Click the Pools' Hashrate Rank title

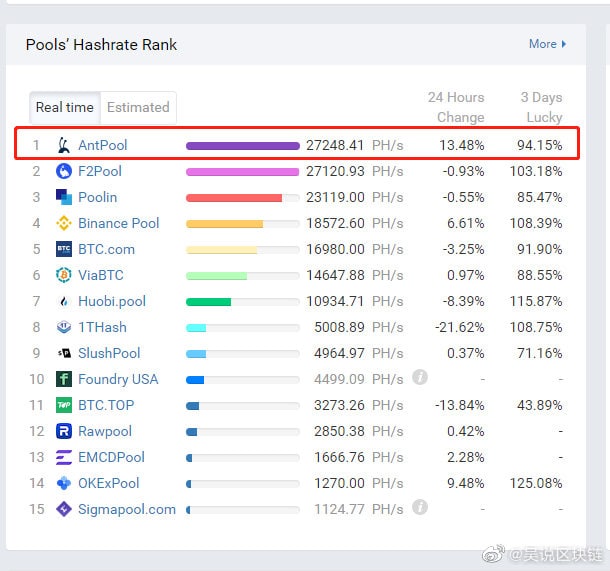point(102,45)
